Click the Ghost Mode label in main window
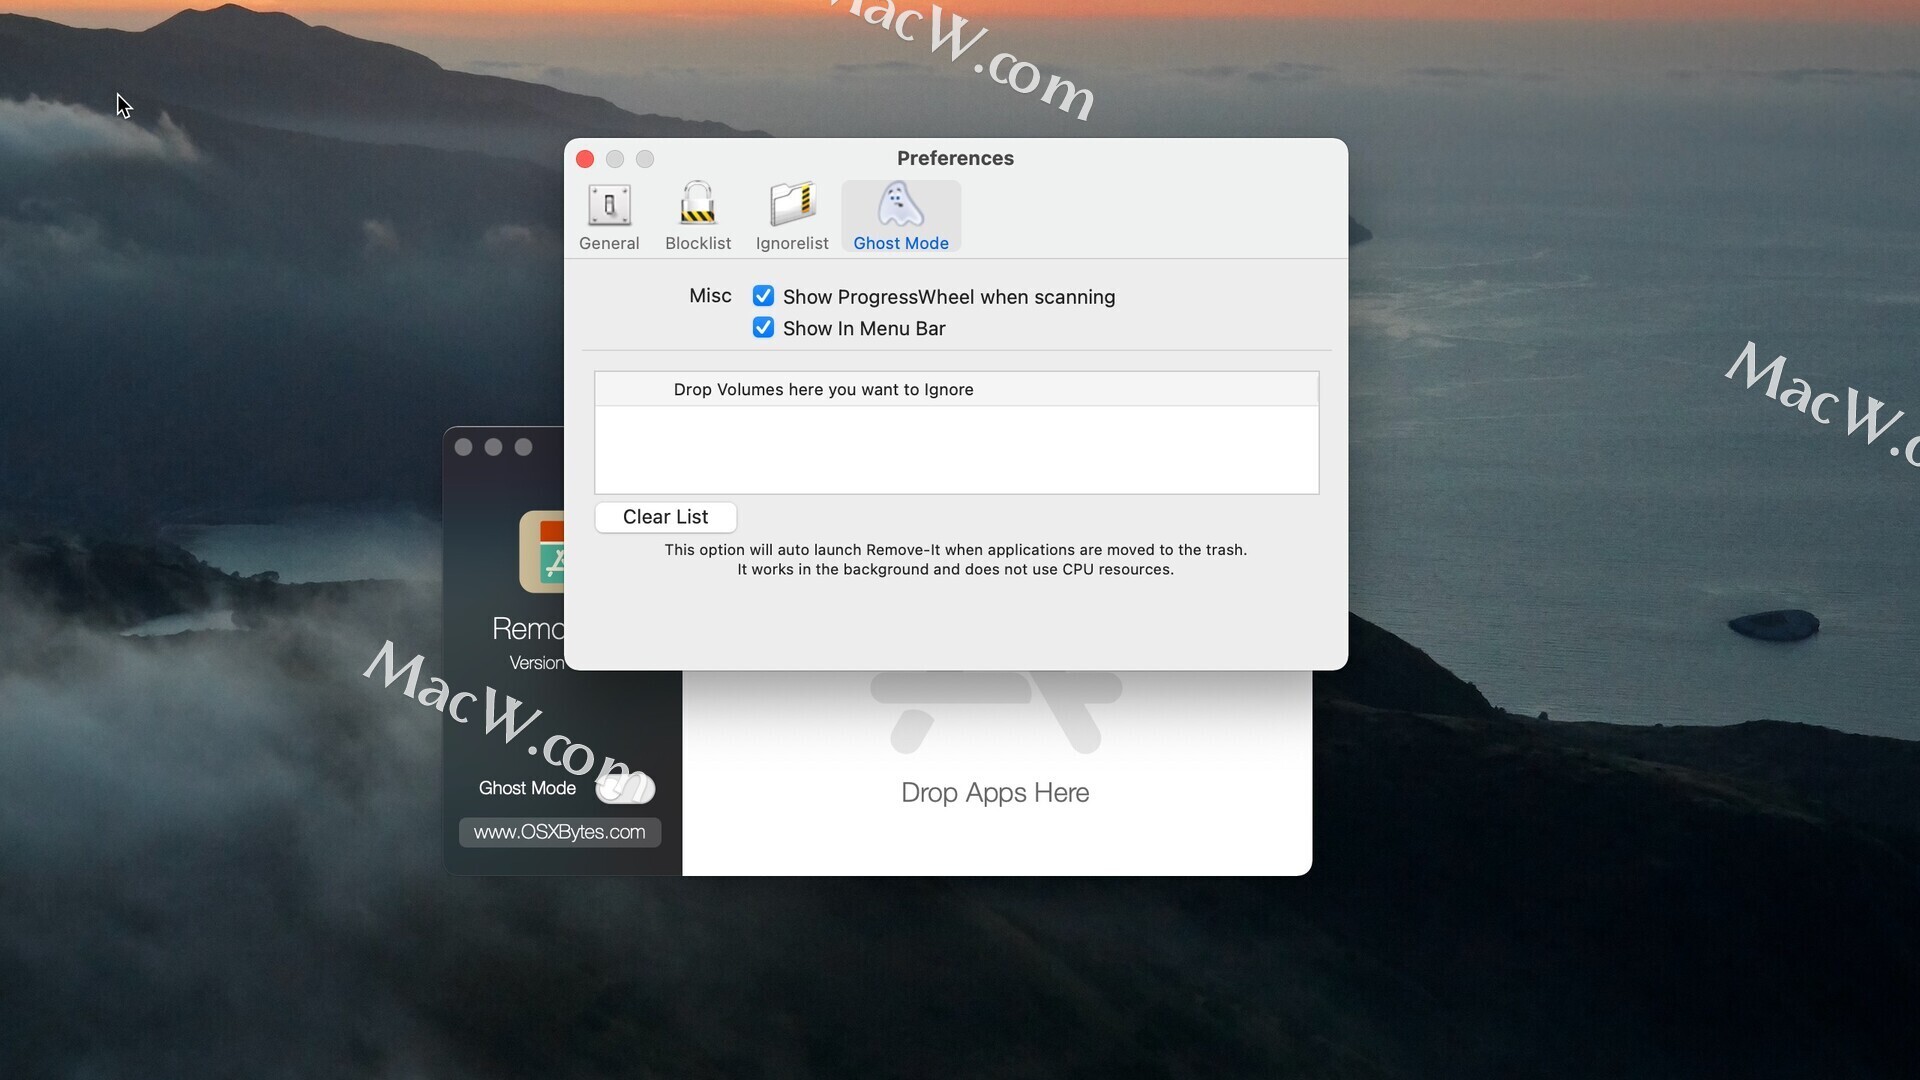Screen dimensions: 1920x1080 527,788
